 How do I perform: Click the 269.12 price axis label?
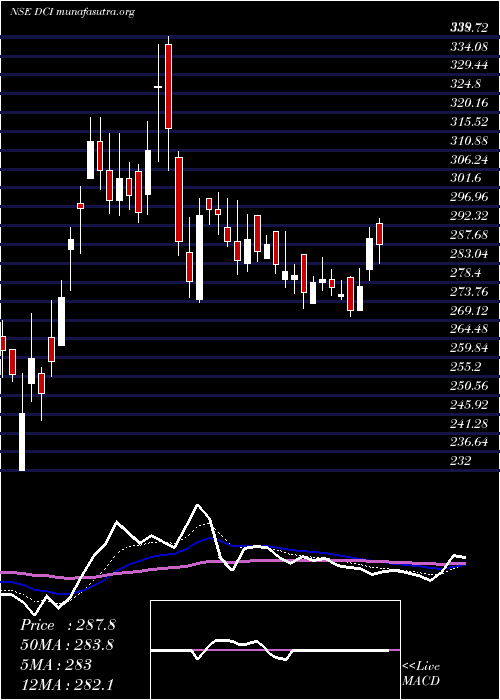click(469, 310)
